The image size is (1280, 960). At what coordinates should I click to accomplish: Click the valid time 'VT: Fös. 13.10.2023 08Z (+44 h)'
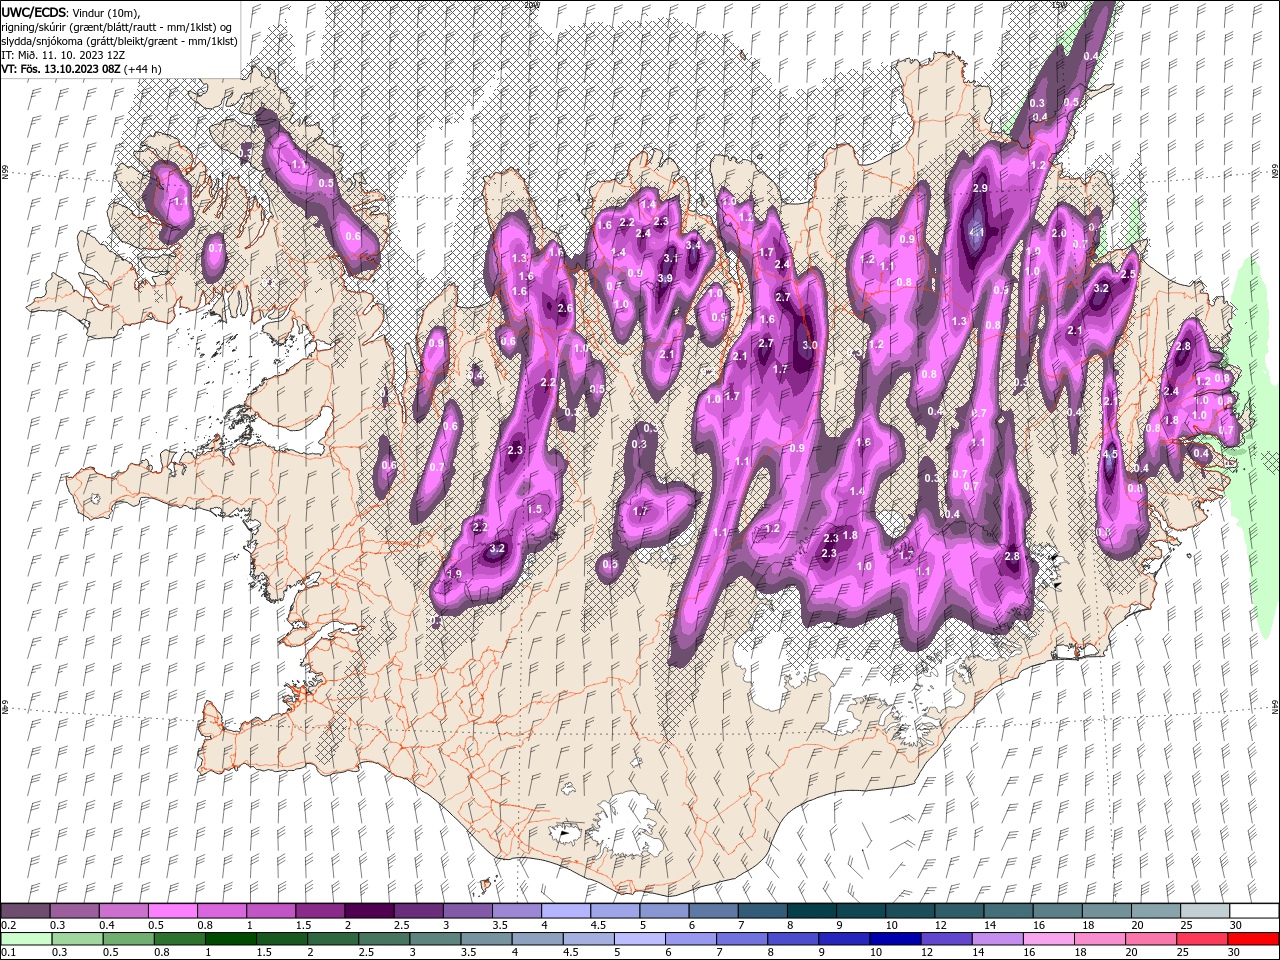81,68
